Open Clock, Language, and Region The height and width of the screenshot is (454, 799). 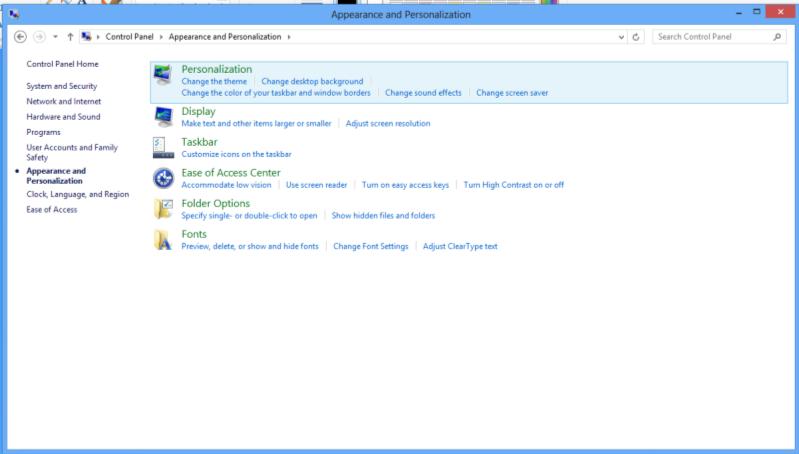pyautogui.click(x=77, y=194)
